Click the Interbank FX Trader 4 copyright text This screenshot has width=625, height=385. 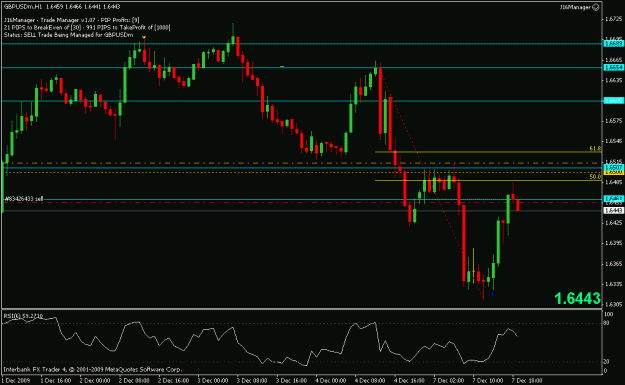pos(92,369)
